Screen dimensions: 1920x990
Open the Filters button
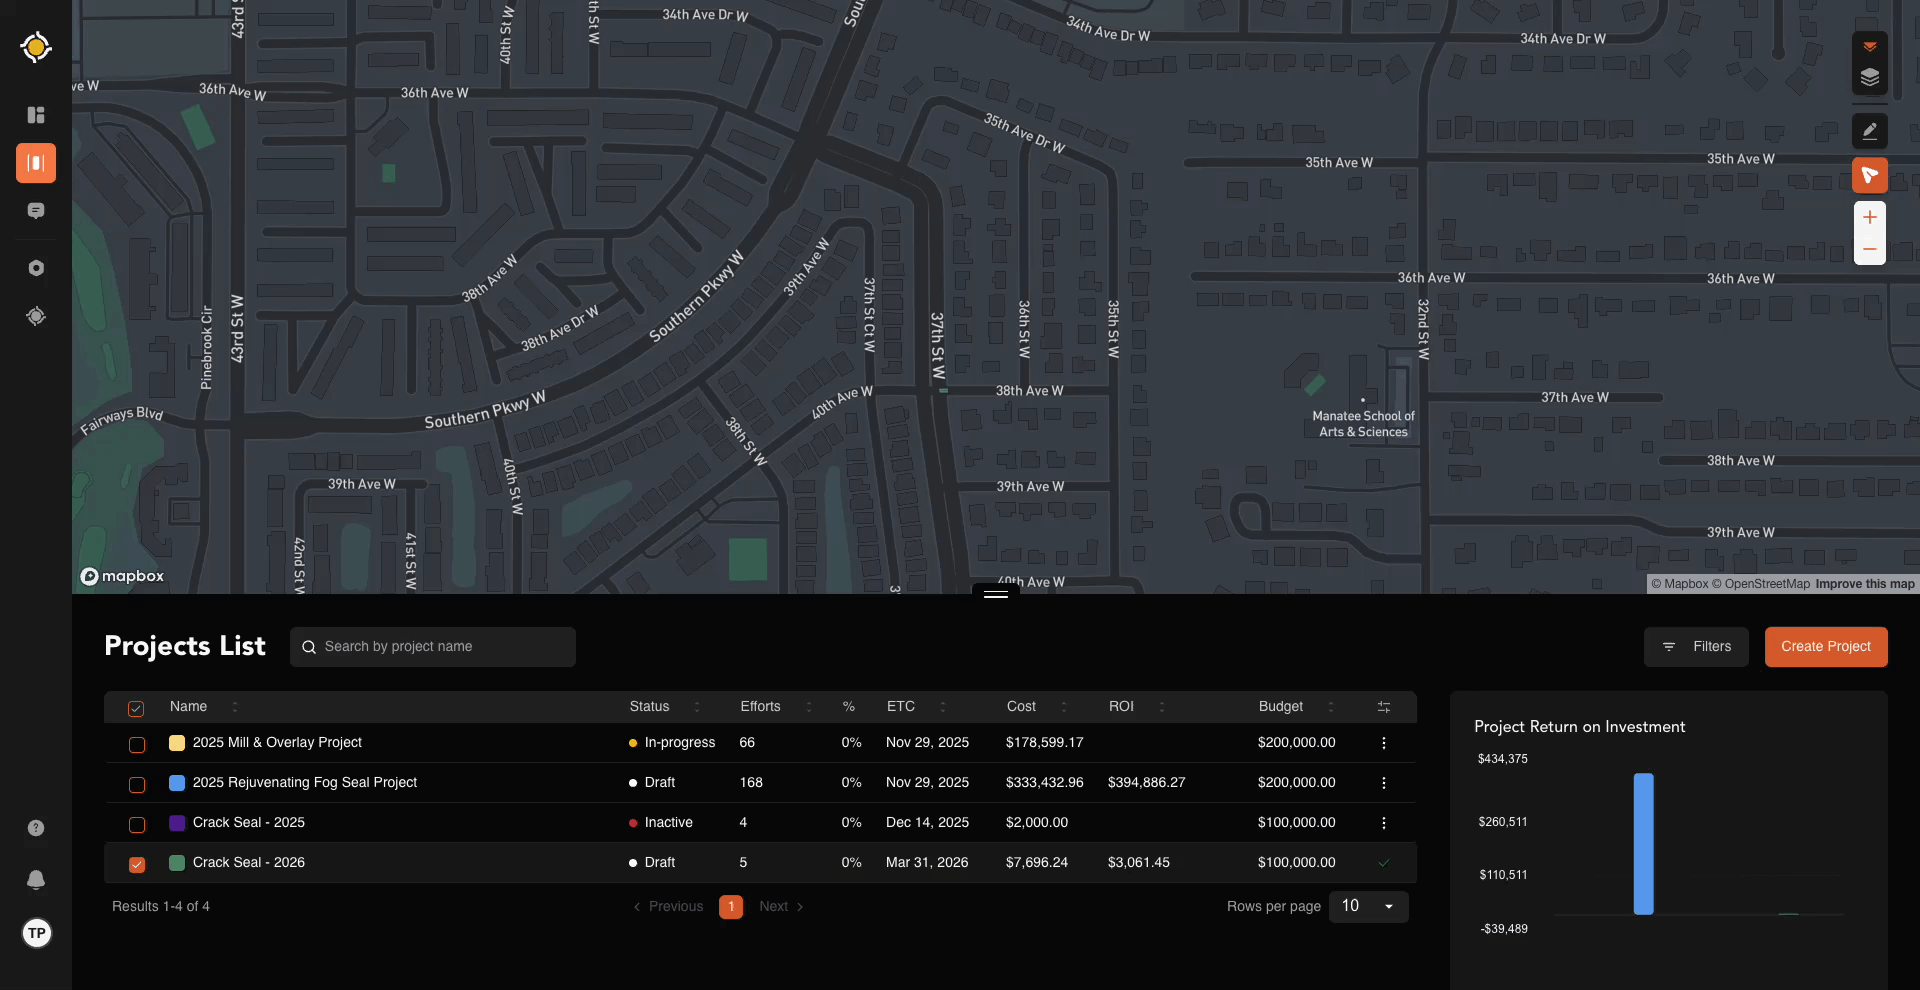point(1696,647)
